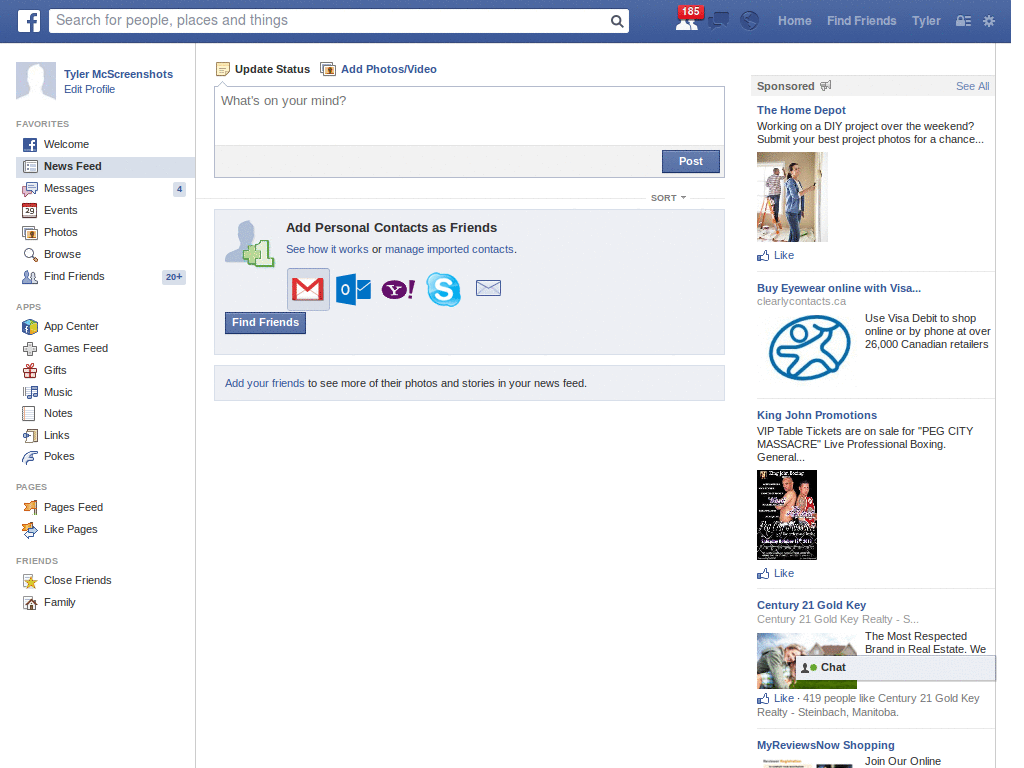
Task: Click the search magnifier icon
Action: pyautogui.click(x=616, y=22)
